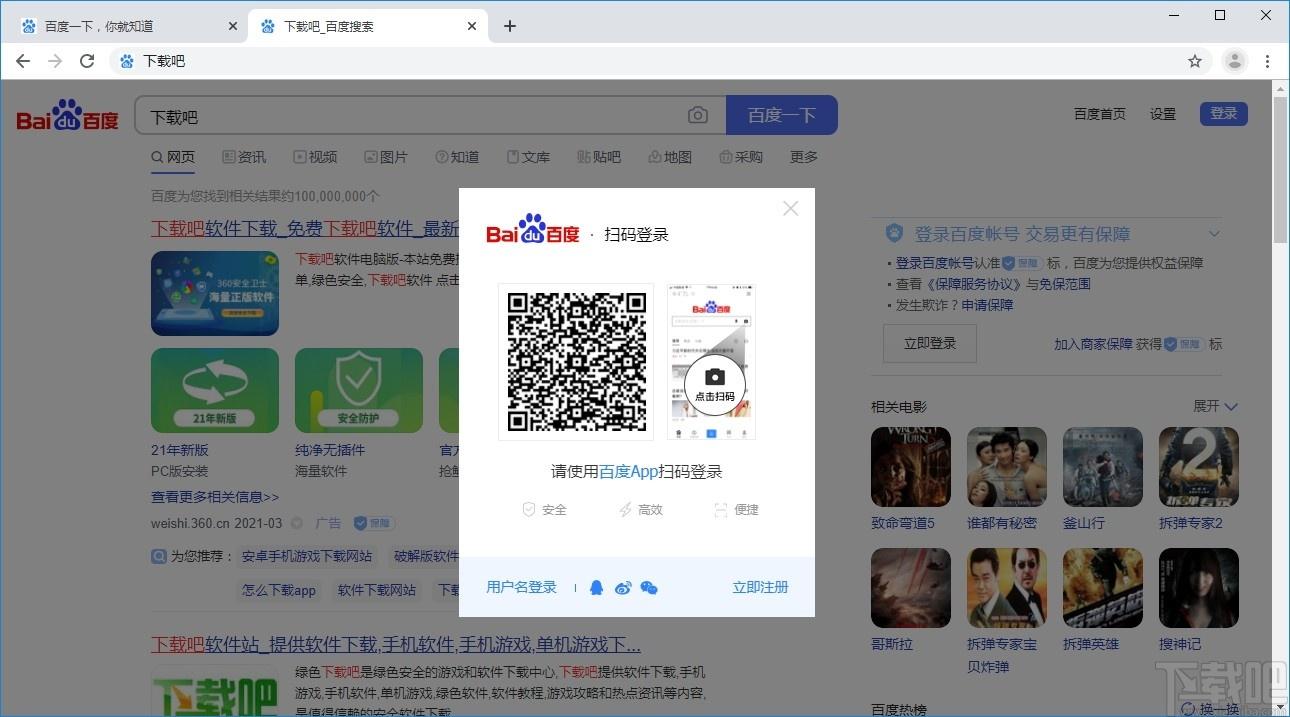Expand the 展开 related movies section
1290x717 pixels.
[1216, 406]
